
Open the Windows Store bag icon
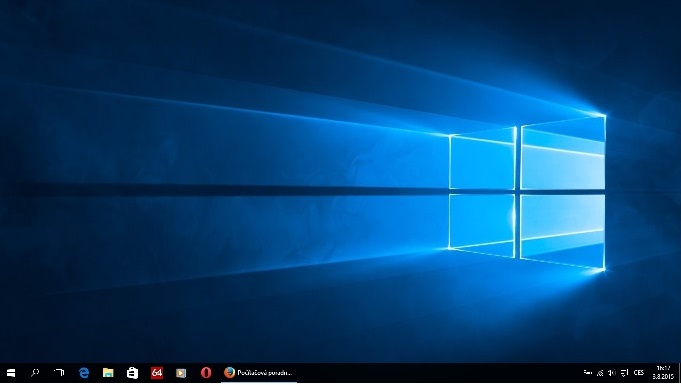click(132, 373)
